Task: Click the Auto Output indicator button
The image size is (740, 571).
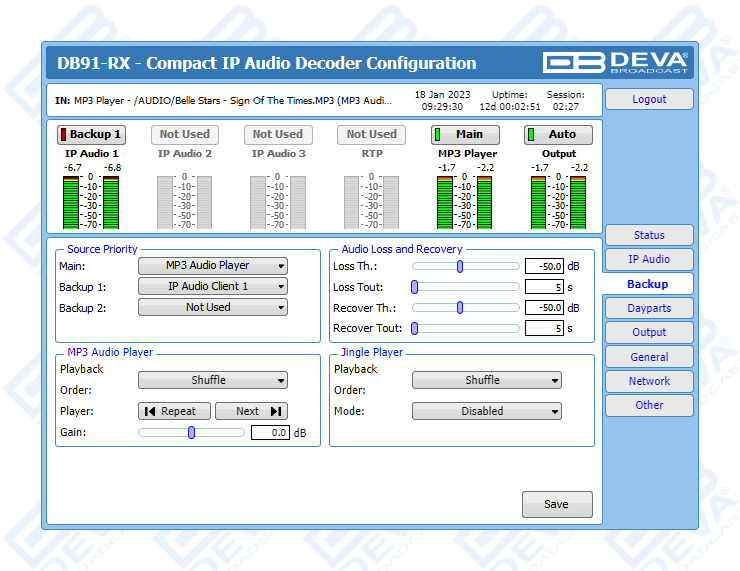Action: point(558,134)
